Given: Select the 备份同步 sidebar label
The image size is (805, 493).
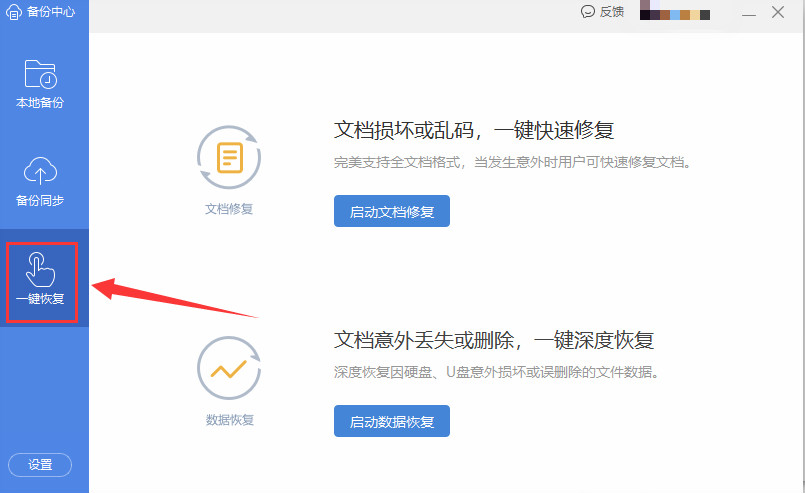Looking at the screenshot, I should point(40,201).
